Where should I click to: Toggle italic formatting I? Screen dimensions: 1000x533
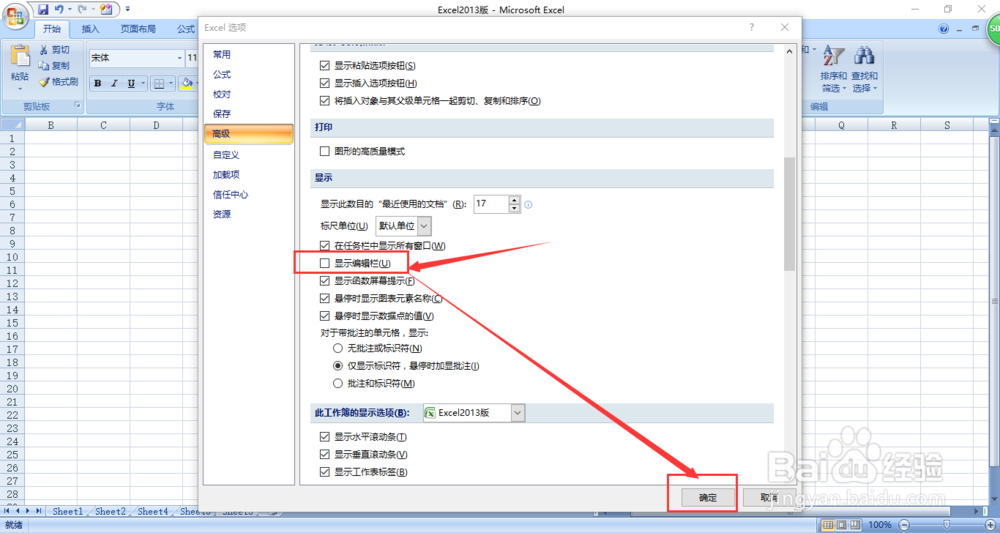[x=114, y=83]
